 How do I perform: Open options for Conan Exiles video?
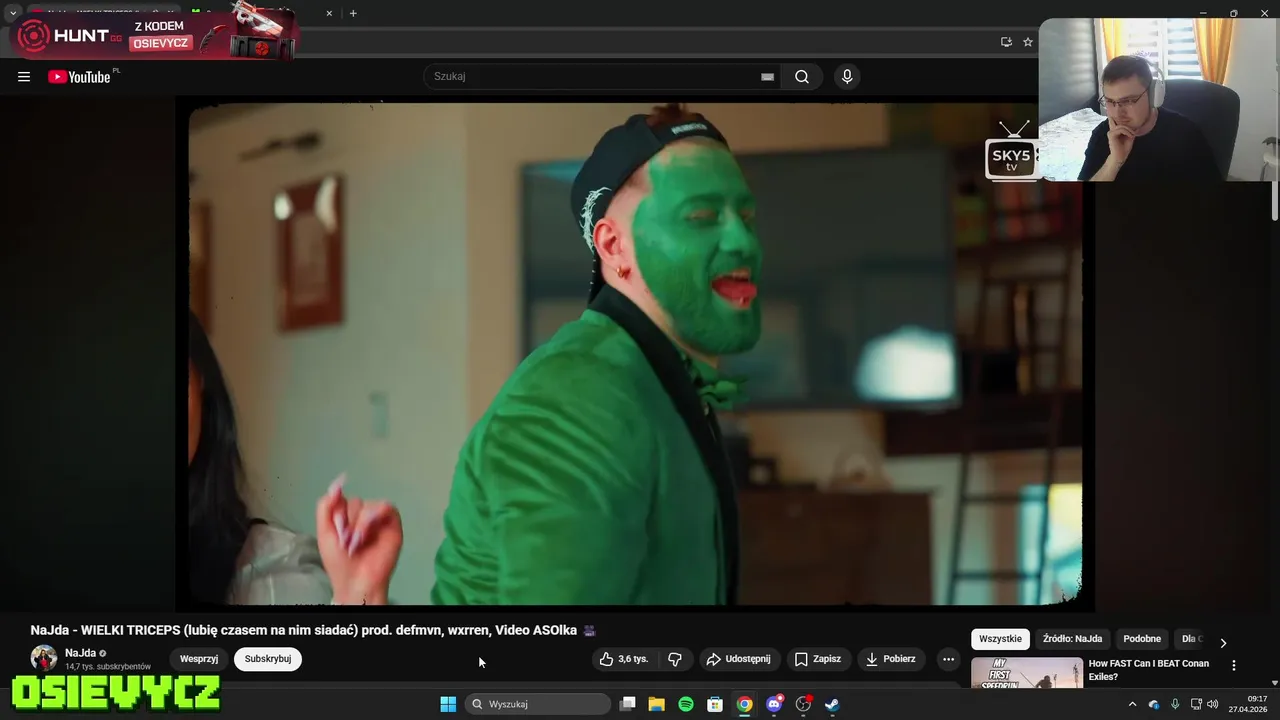[x=1233, y=665]
